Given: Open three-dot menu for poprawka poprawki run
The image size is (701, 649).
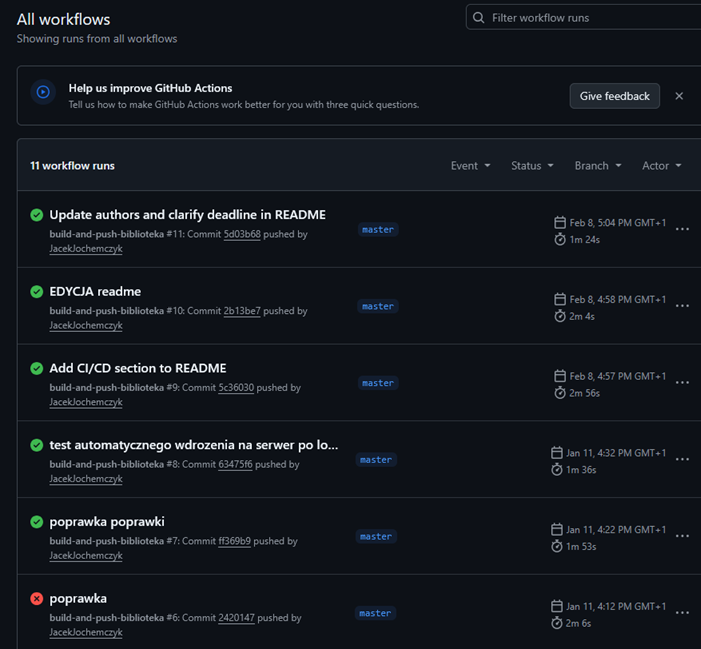Looking at the screenshot, I should (x=682, y=536).
